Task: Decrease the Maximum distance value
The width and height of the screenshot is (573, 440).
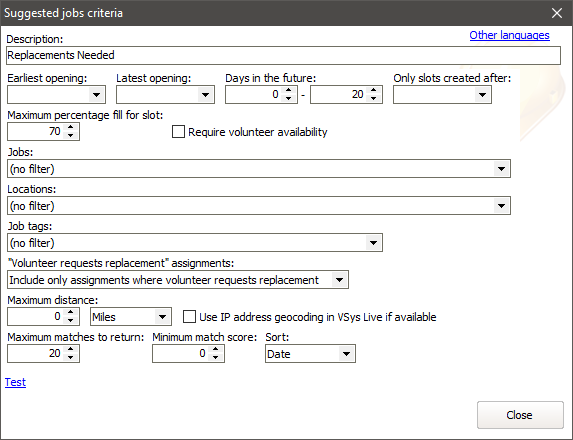Action: pyautogui.click(x=71, y=320)
